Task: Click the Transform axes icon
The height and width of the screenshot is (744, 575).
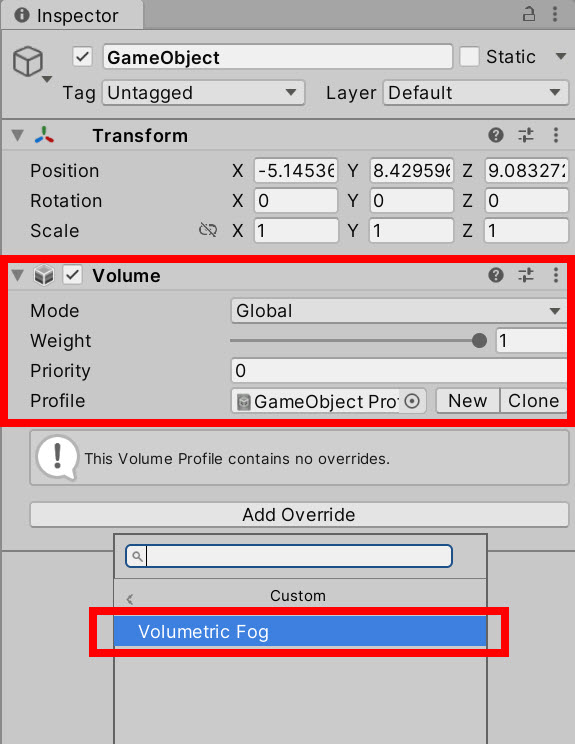Action: point(44,135)
